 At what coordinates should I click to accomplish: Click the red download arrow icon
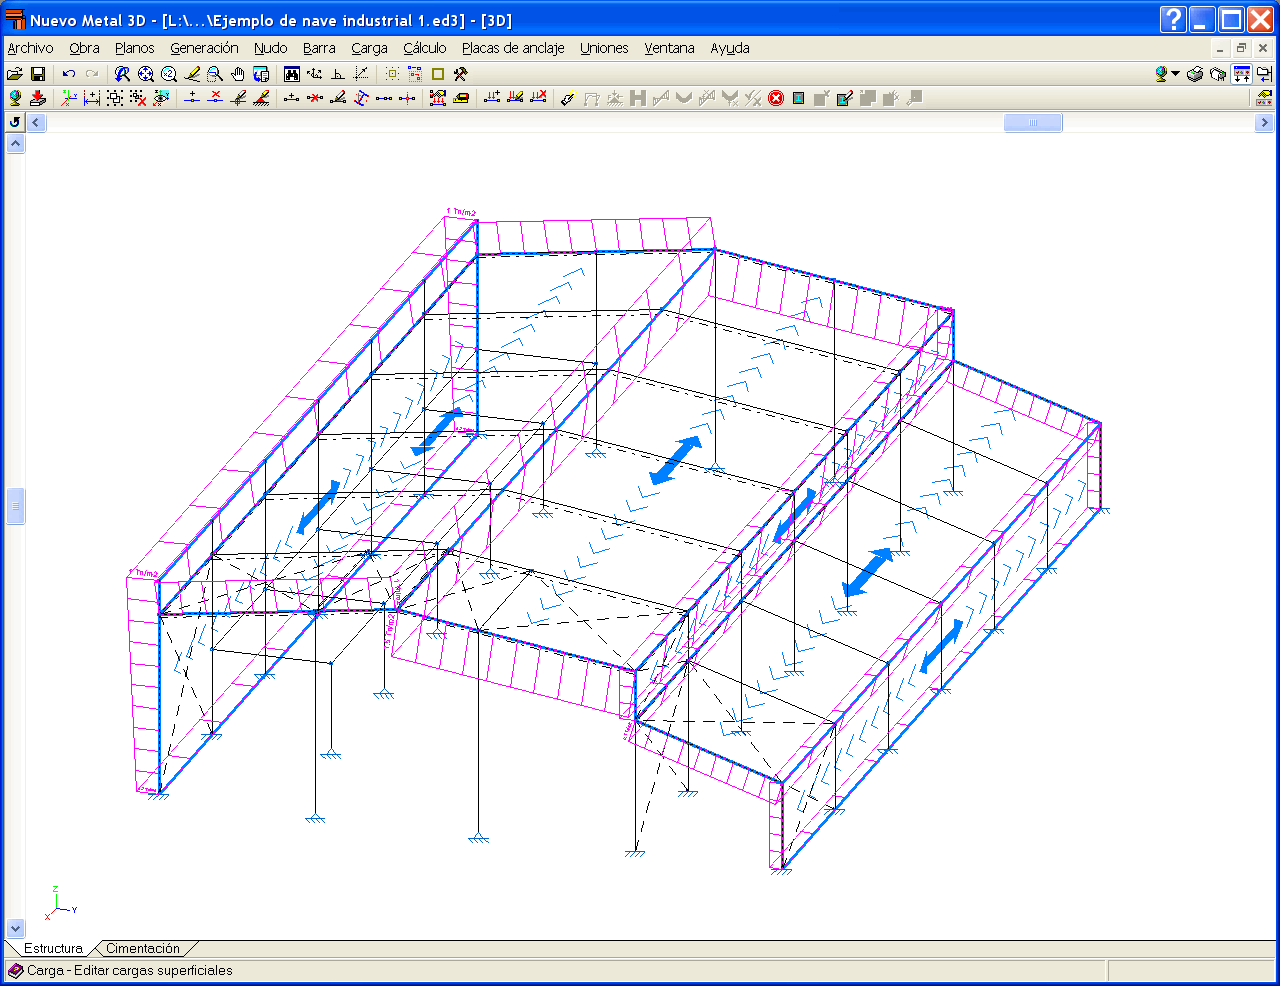(38, 98)
